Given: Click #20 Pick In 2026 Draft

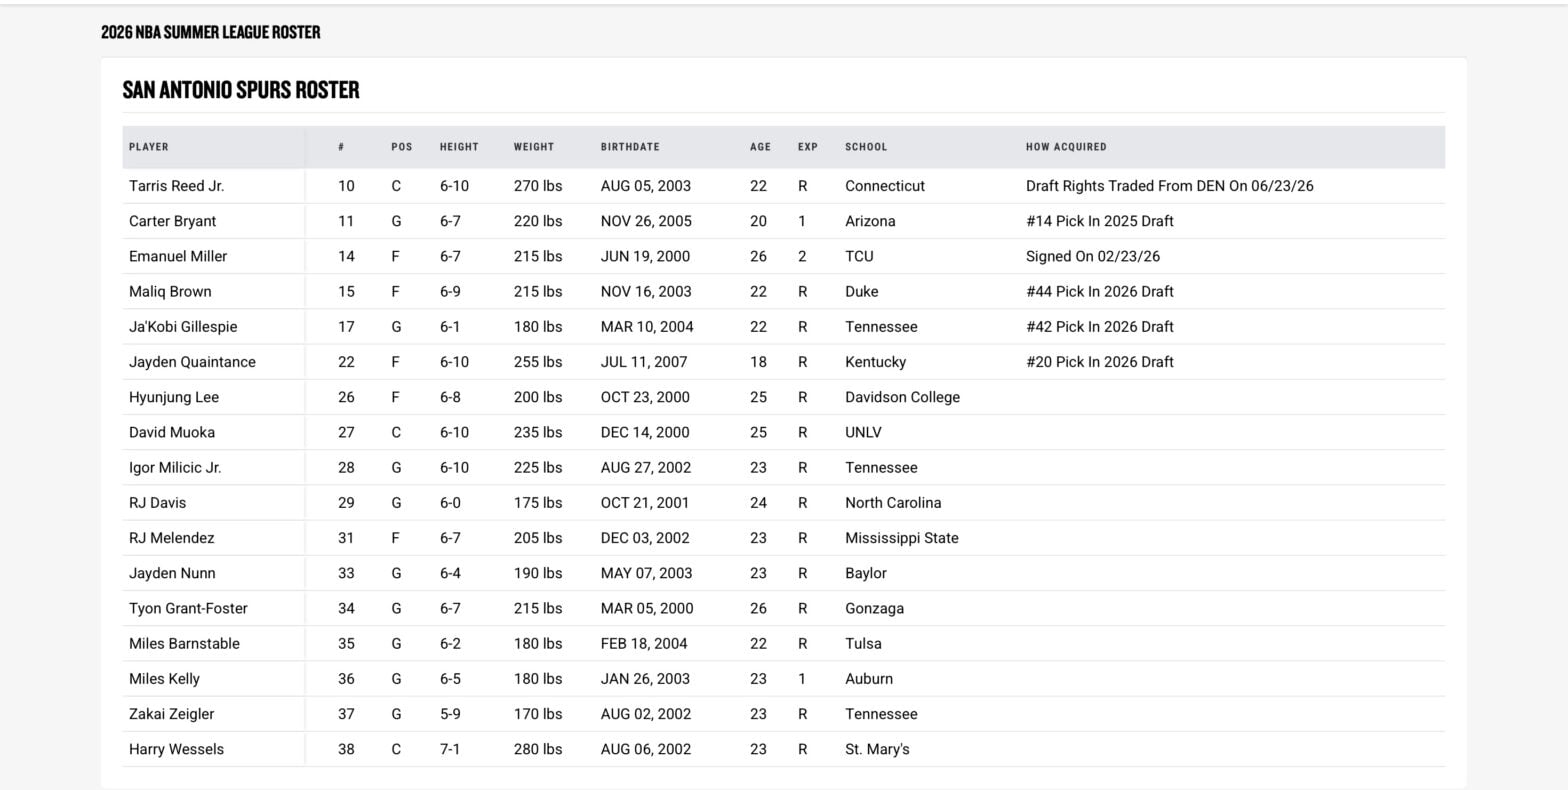Looking at the screenshot, I should (1100, 362).
